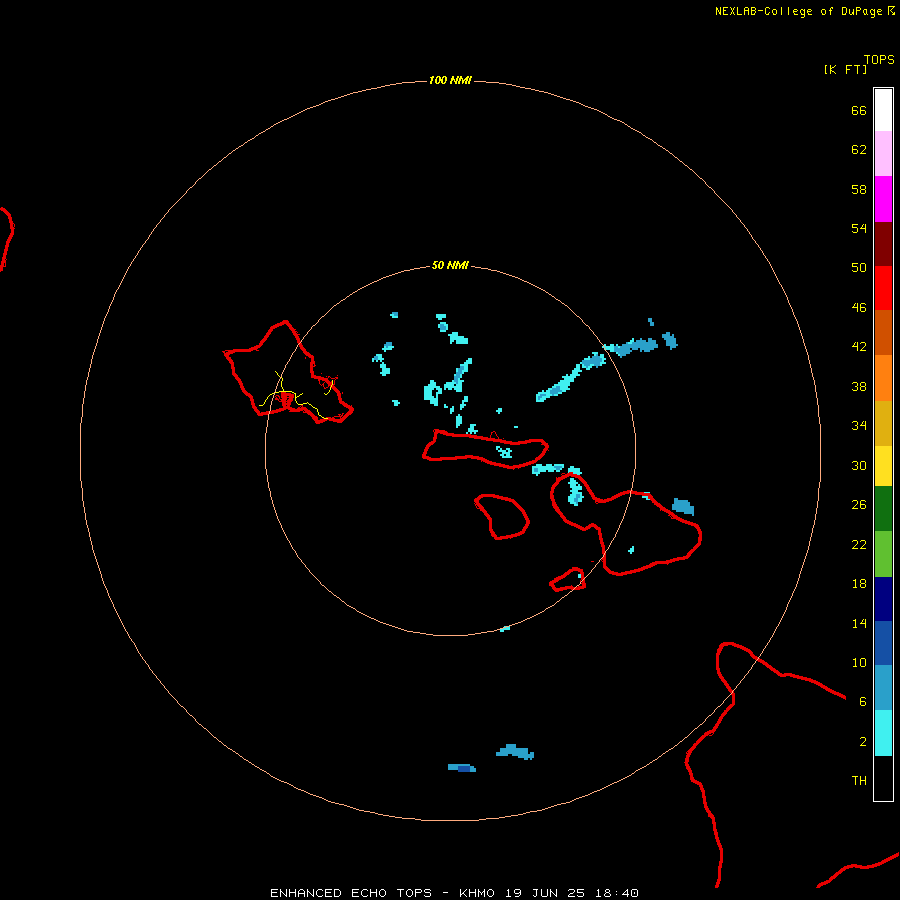Click the dark green legend swatch
Screen dimensions: 900x900
pos(883,509)
